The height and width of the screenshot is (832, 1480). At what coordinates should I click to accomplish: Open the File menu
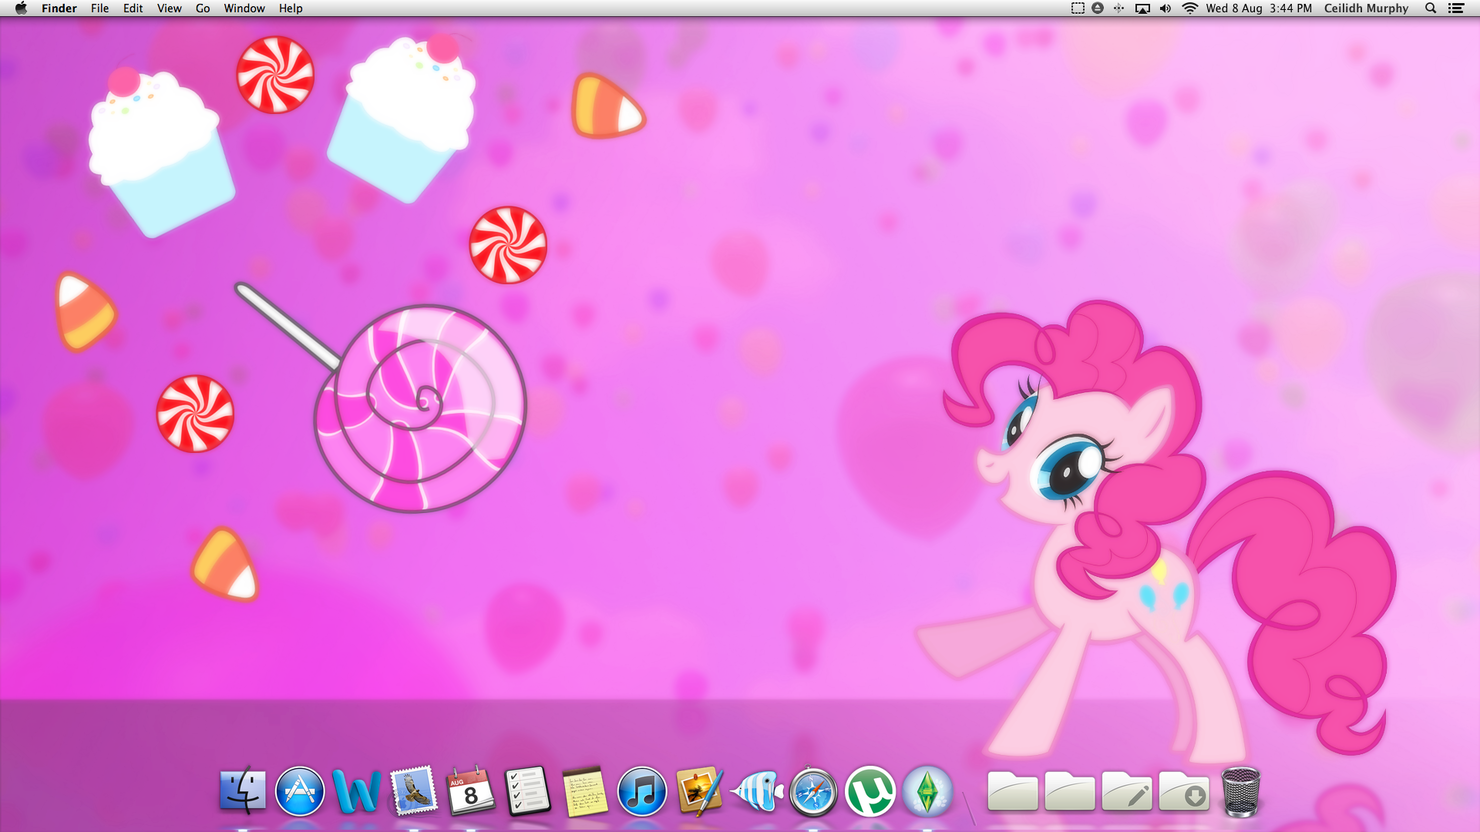click(100, 8)
